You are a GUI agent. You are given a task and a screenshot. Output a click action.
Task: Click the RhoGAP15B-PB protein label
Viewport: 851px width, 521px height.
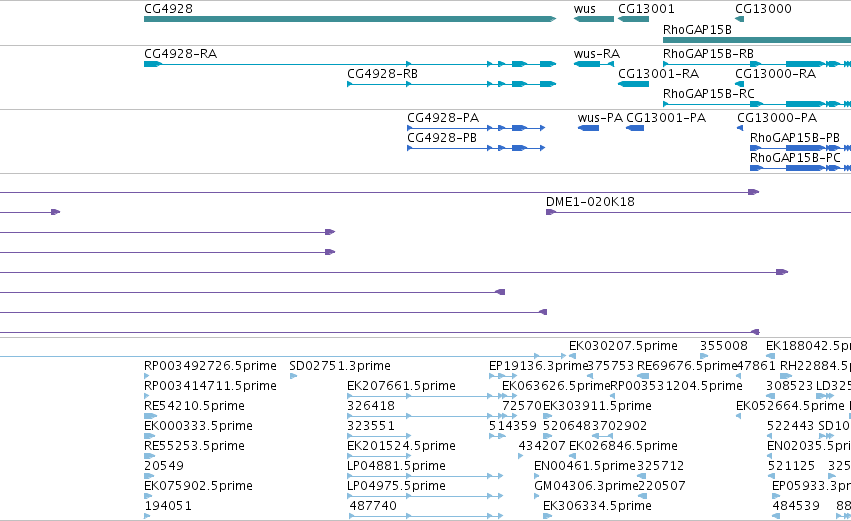click(x=795, y=138)
